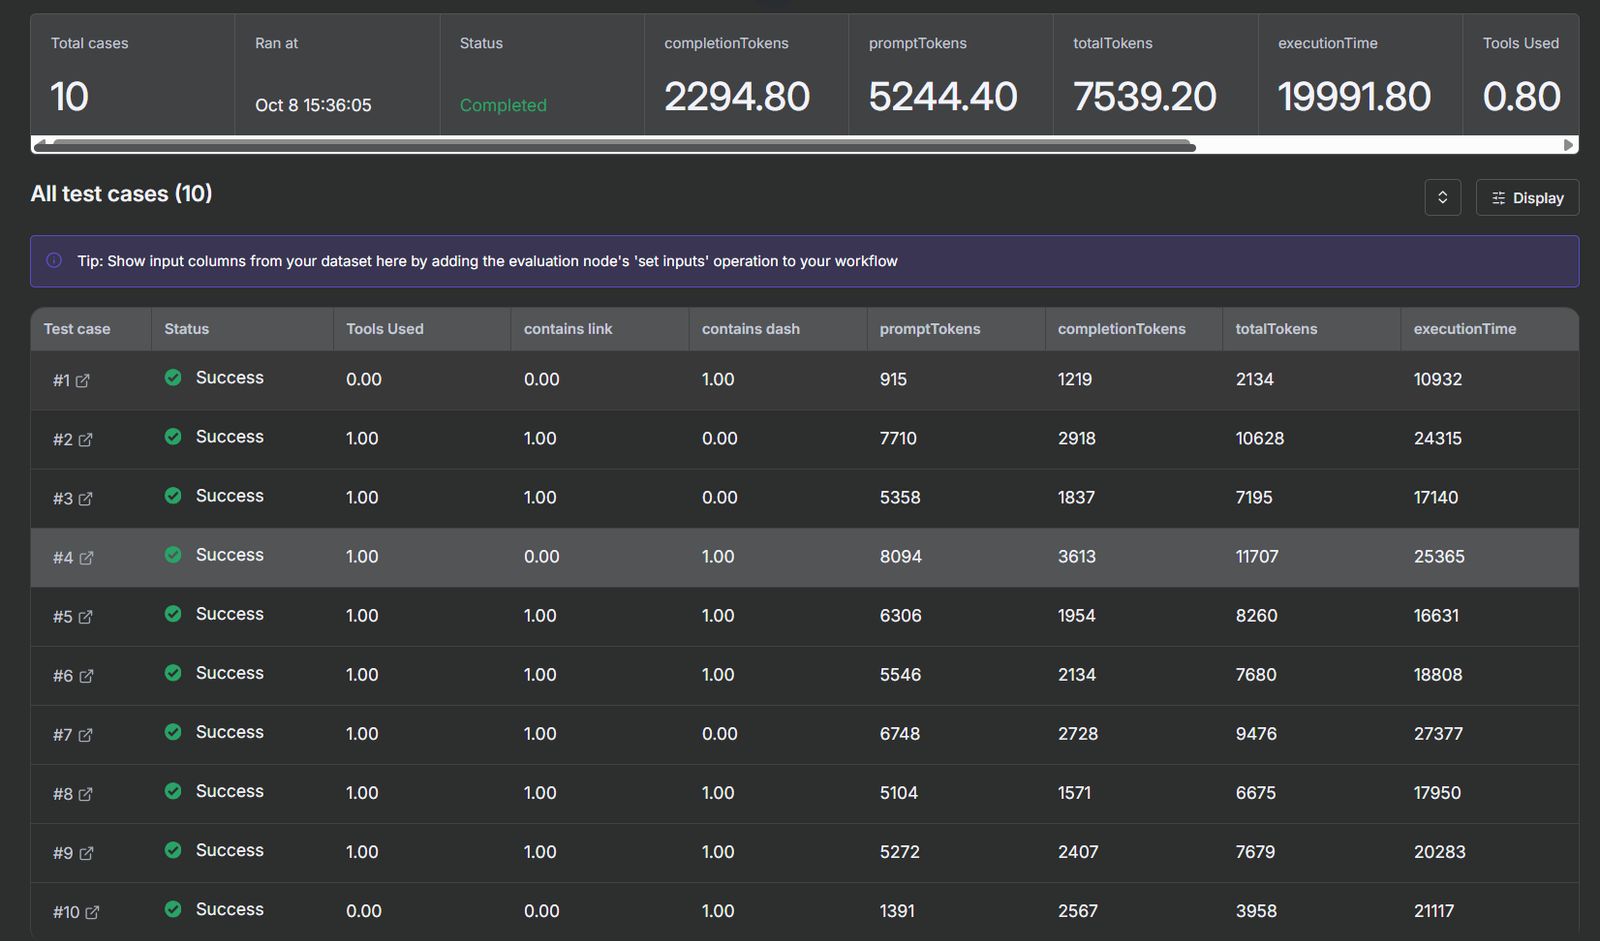Open test case #6 external link icon
Screen dimensions: 1600x941
[86, 676]
